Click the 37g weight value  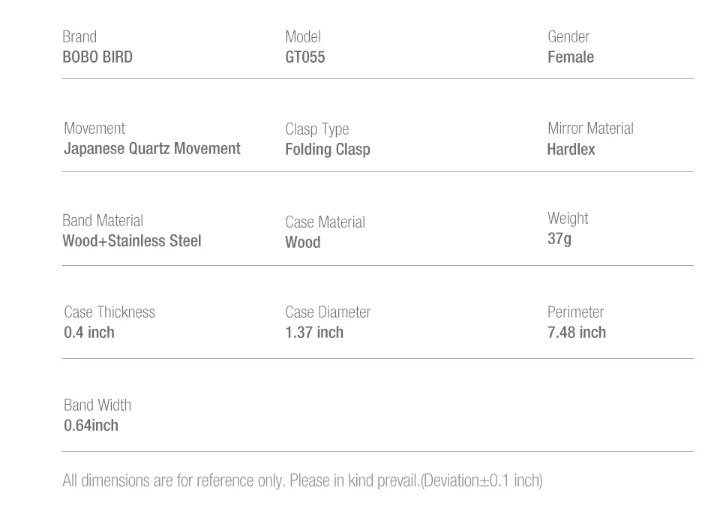pos(559,239)
